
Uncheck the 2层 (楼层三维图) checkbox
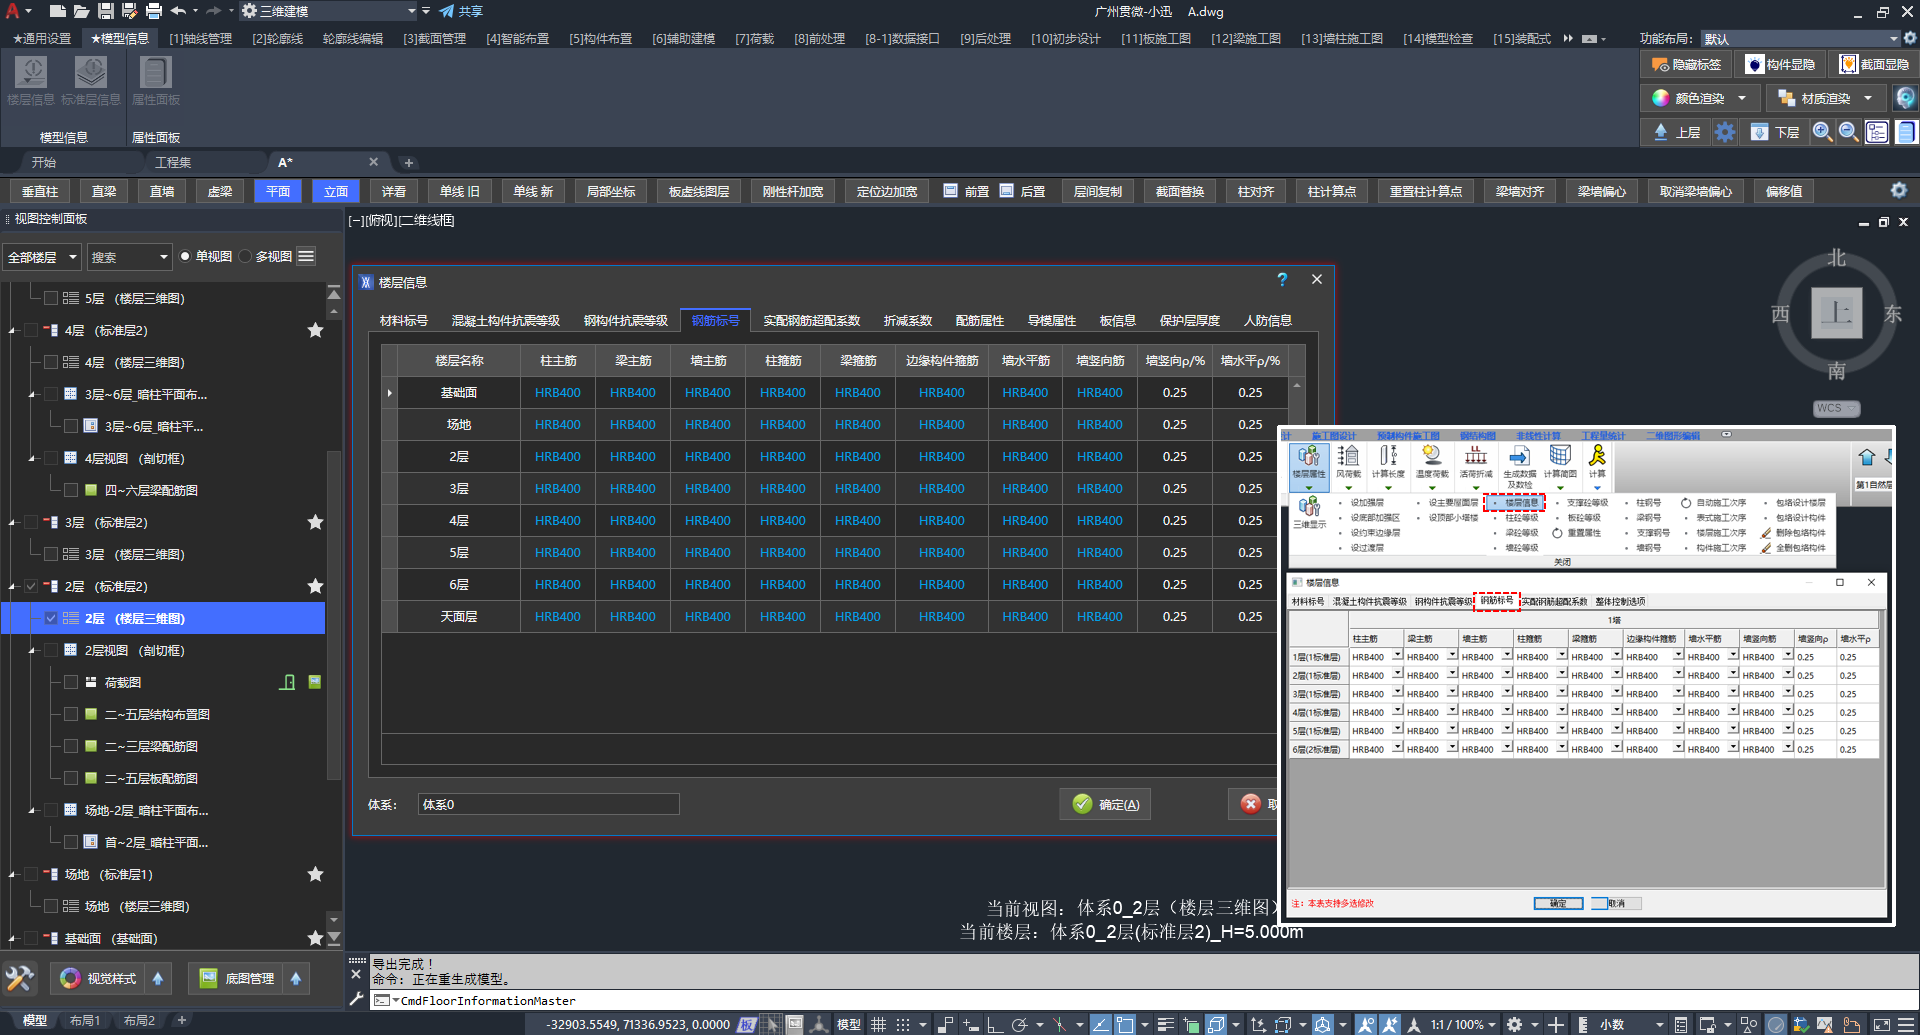point(51,618)
